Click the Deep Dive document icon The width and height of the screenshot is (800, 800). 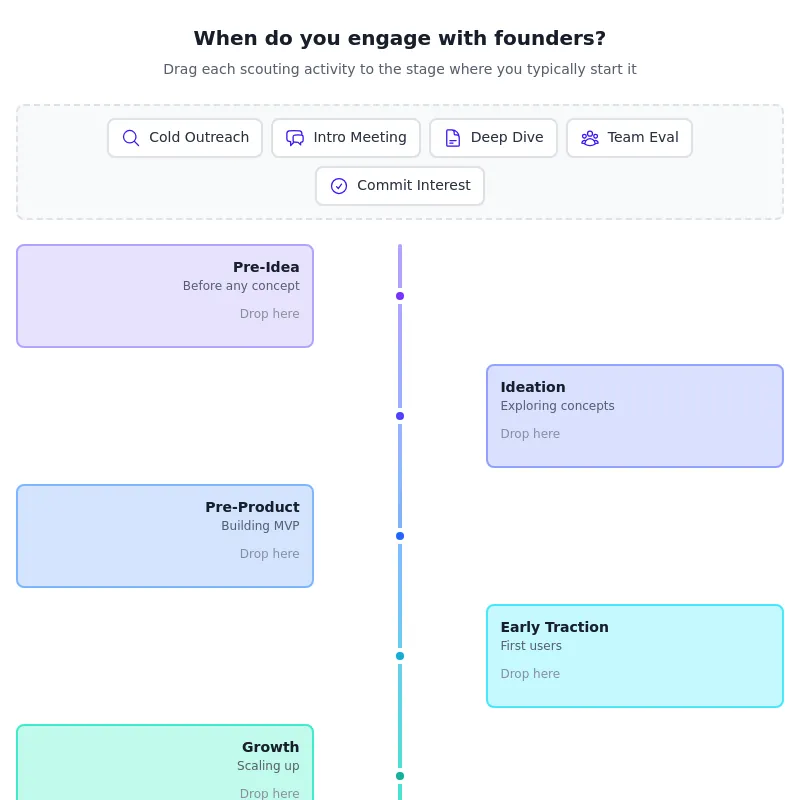point(453,138)
